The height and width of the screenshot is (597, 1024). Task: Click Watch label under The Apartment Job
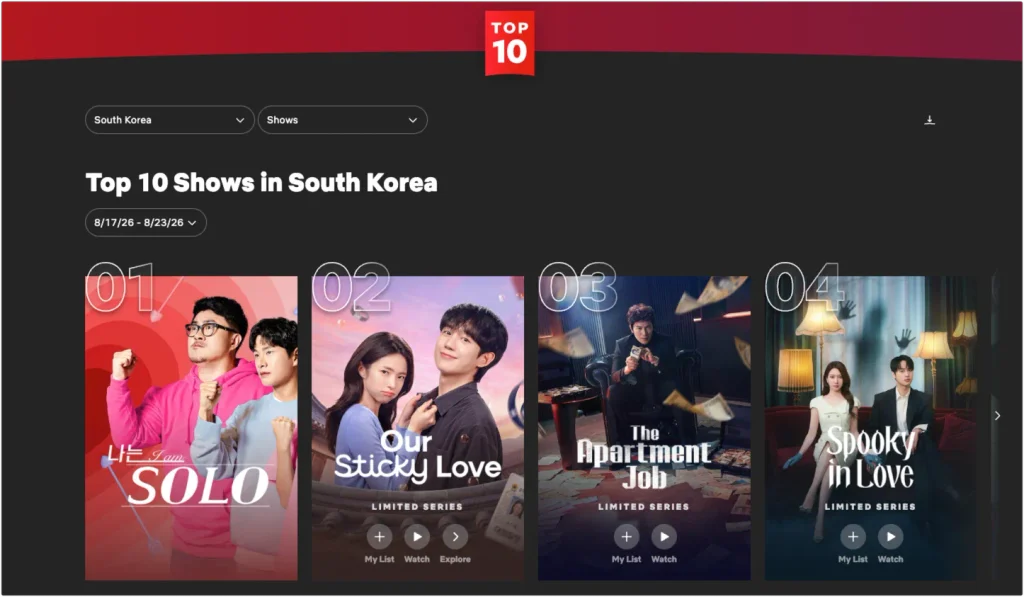[x=664, y=559]
